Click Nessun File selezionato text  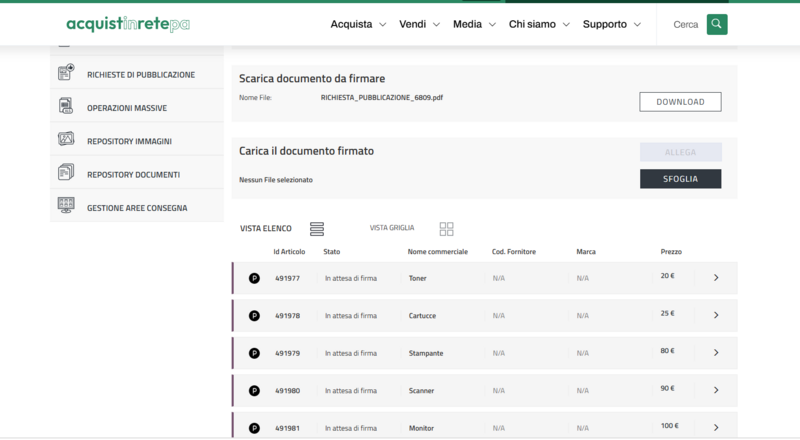[x=276, y=180]
